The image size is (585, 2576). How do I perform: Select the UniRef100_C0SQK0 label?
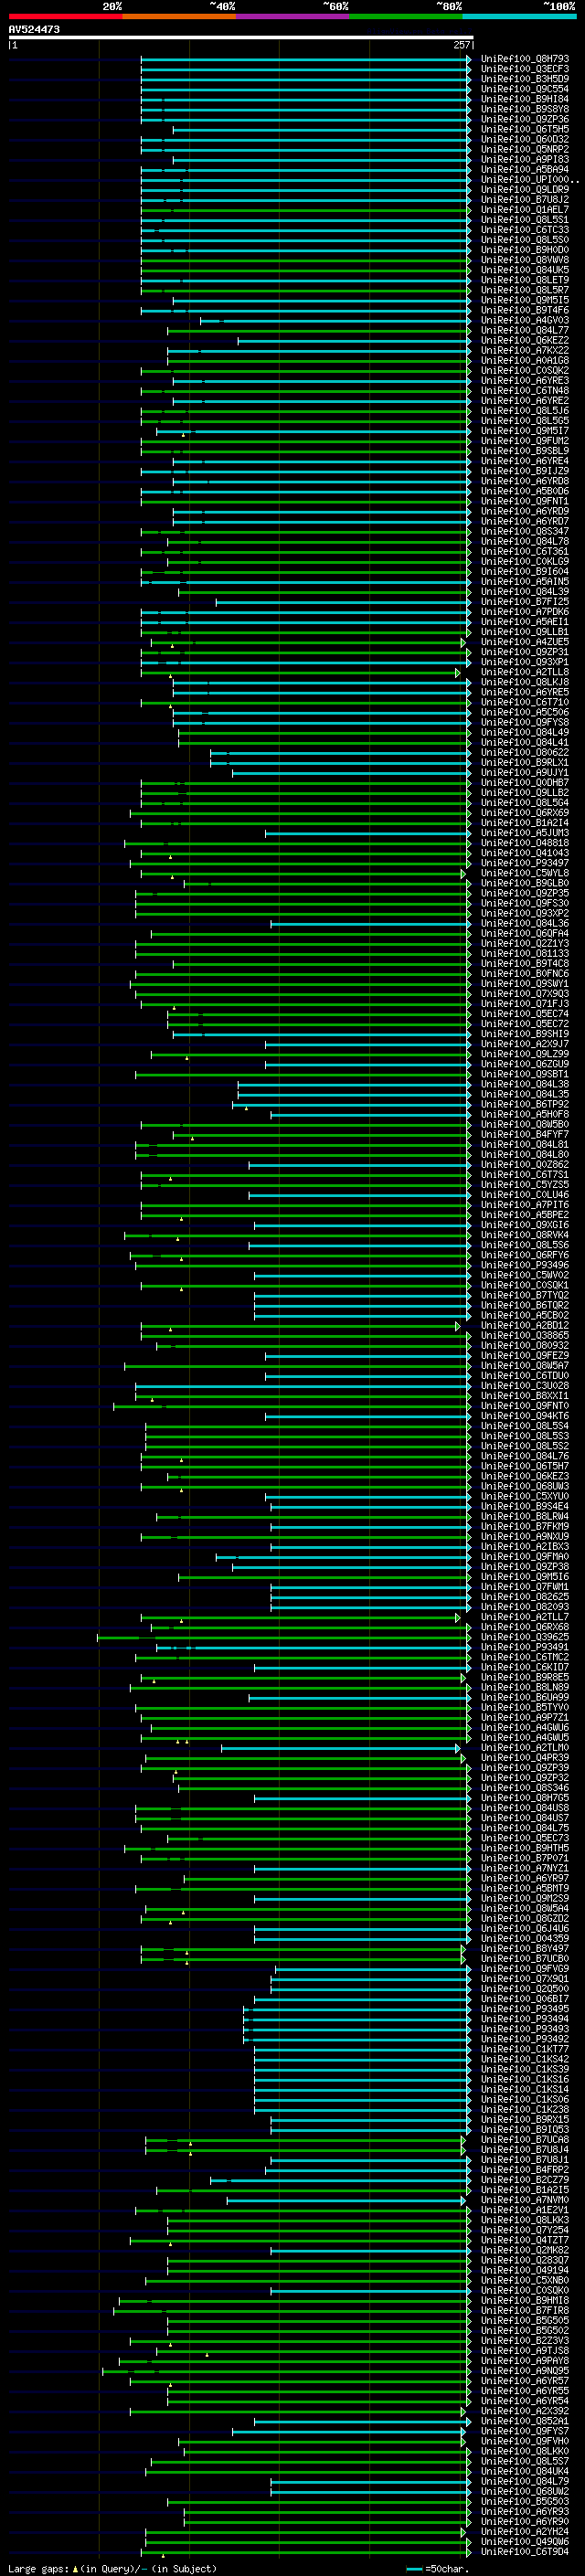tap(525, 2290)
